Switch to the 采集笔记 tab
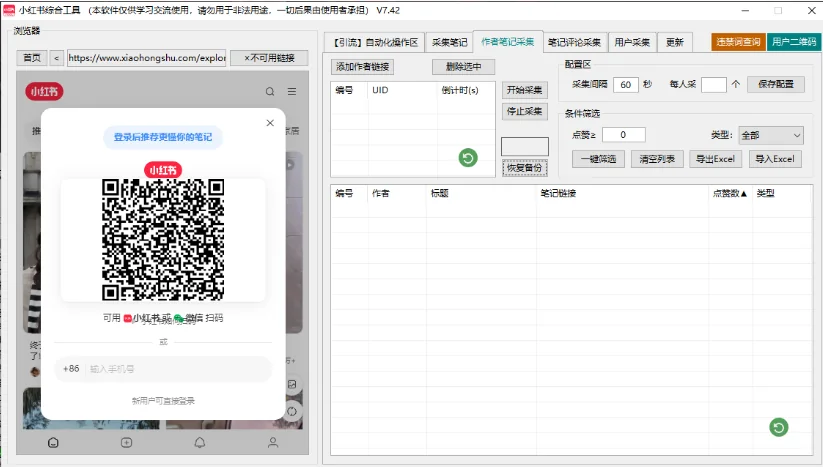Image resolution: width=823 pixels, height=467 pixels. [449, 43]
